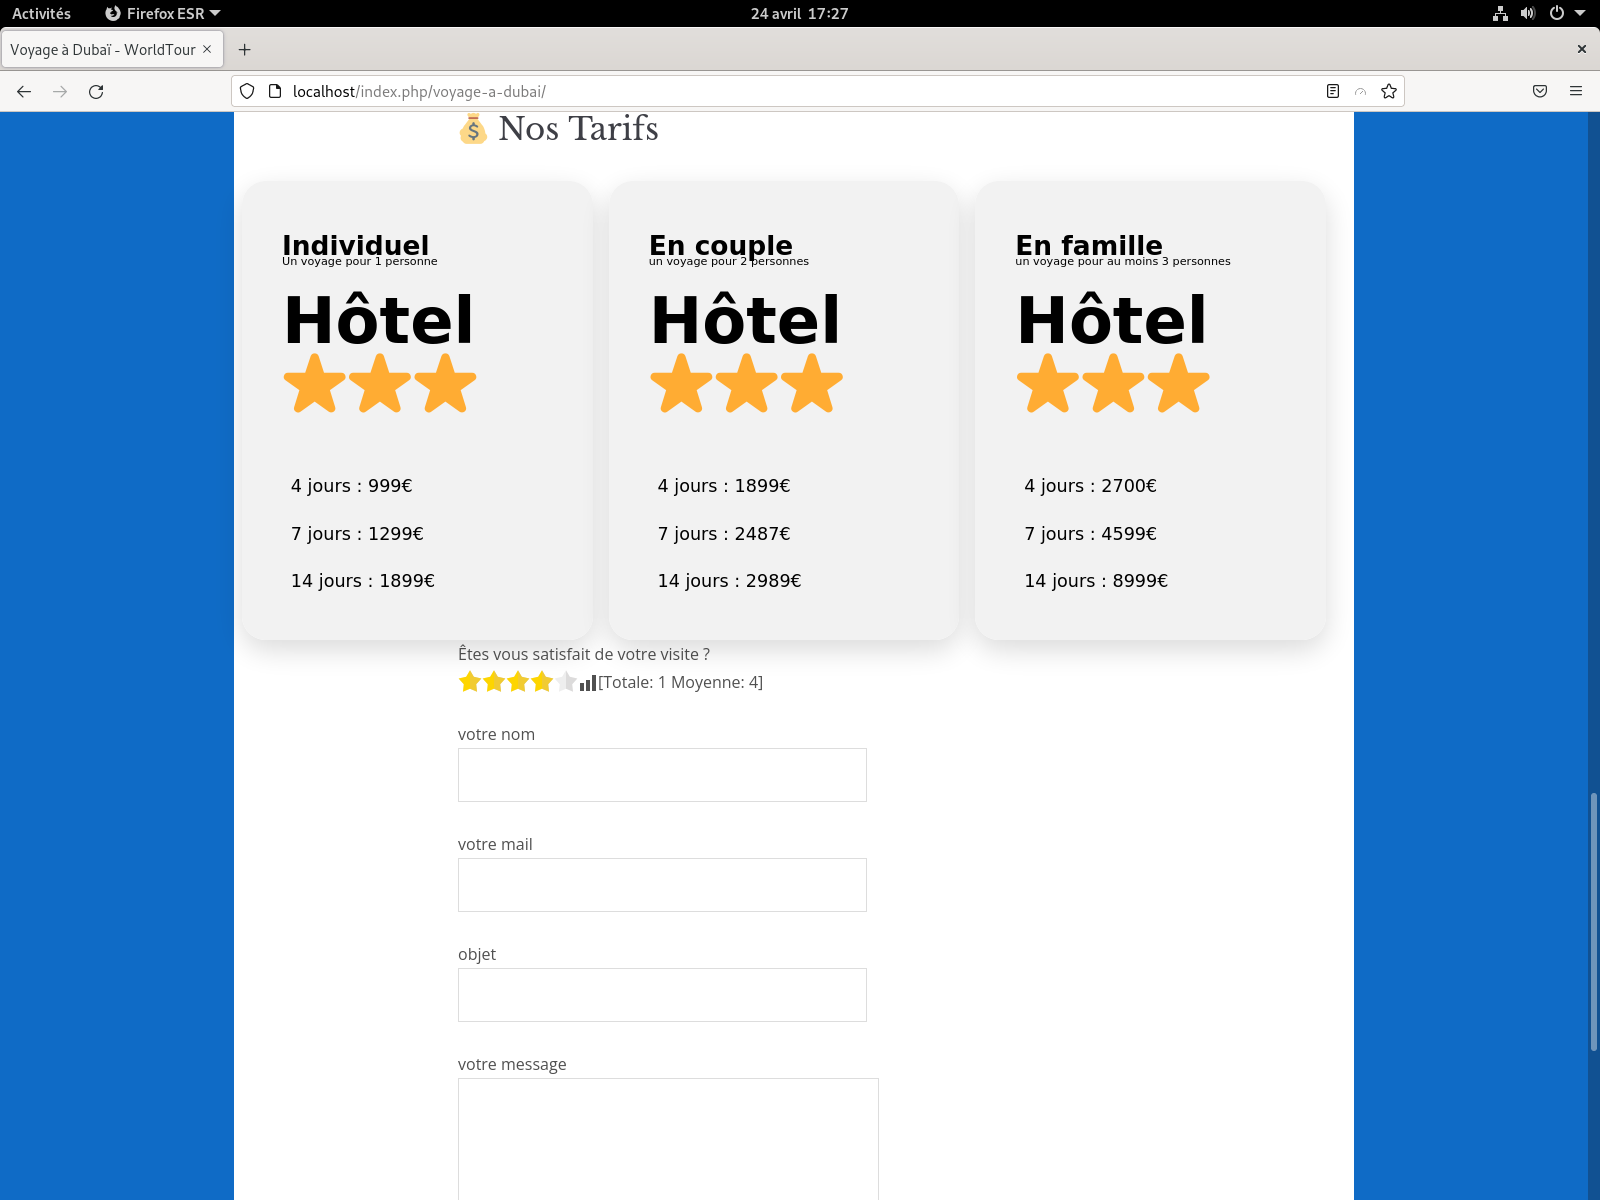Close the Voyage à Dubaï tab
The image size is (1600, 1200).
coord(207,49)
